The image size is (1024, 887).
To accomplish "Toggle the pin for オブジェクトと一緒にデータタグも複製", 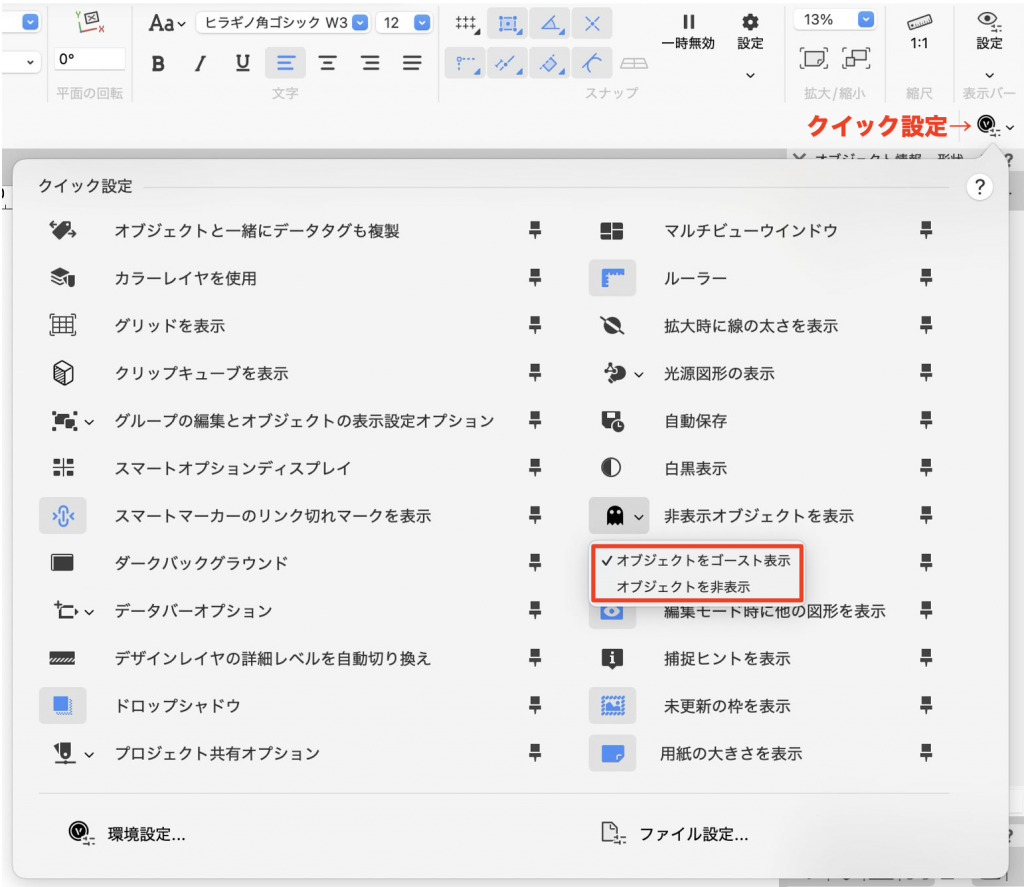I will point(535,230).
